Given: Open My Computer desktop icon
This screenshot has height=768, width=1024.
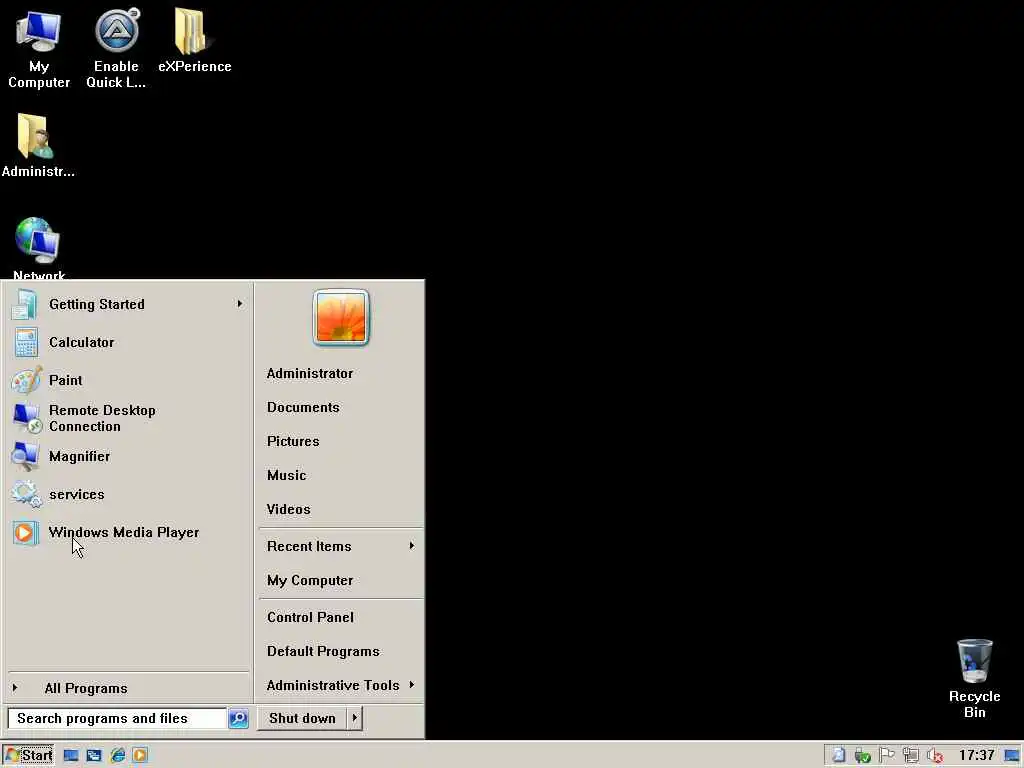Looking at the screenshot, I should click(39, 49).
